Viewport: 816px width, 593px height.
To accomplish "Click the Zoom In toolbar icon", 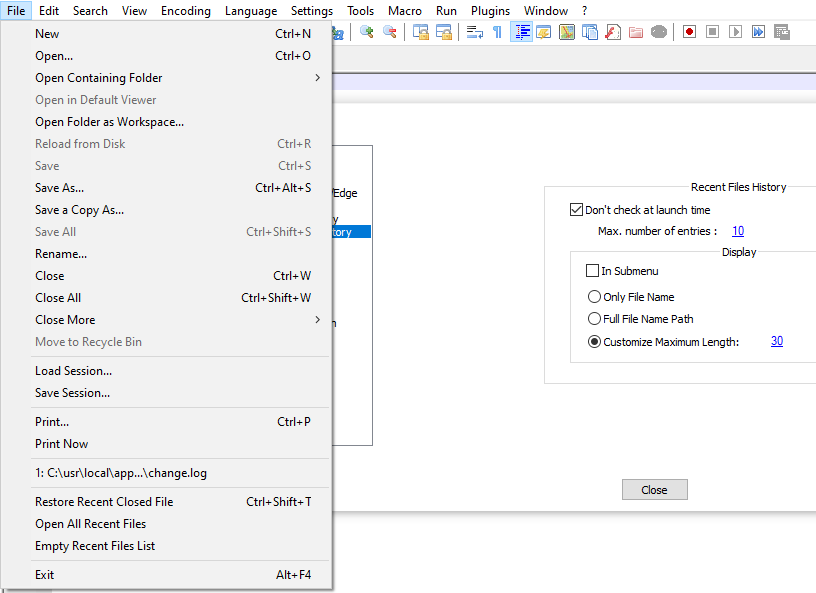I will (367, 32).
